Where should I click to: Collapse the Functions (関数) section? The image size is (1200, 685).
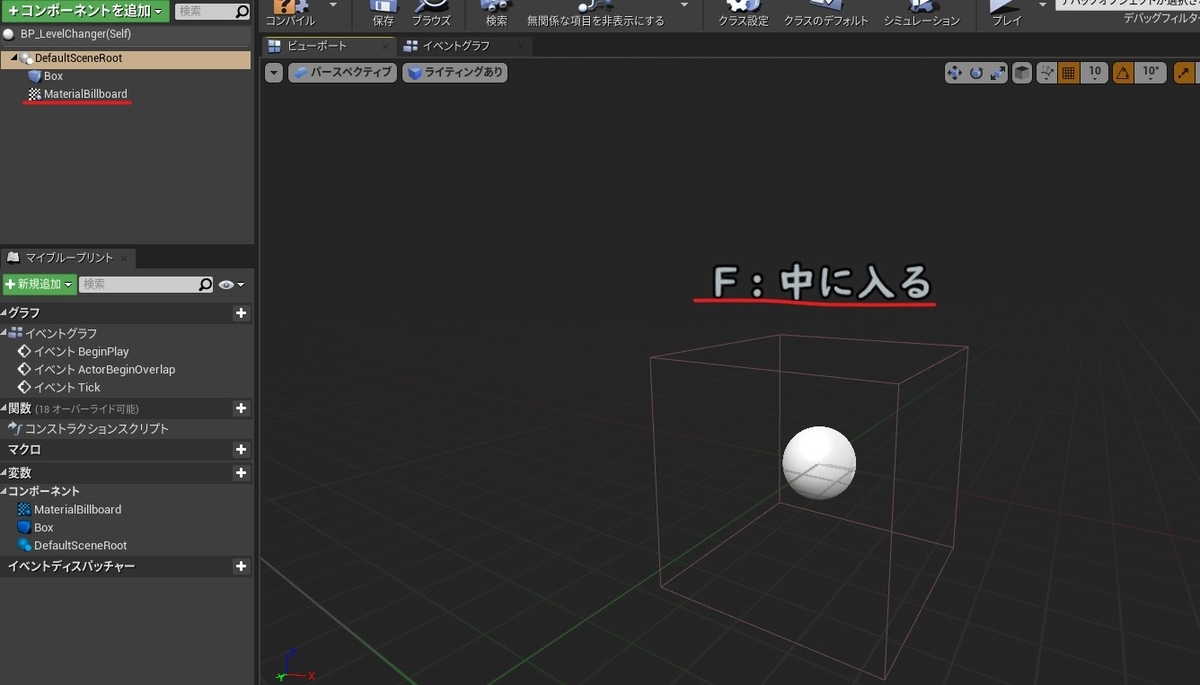[4, 408]
